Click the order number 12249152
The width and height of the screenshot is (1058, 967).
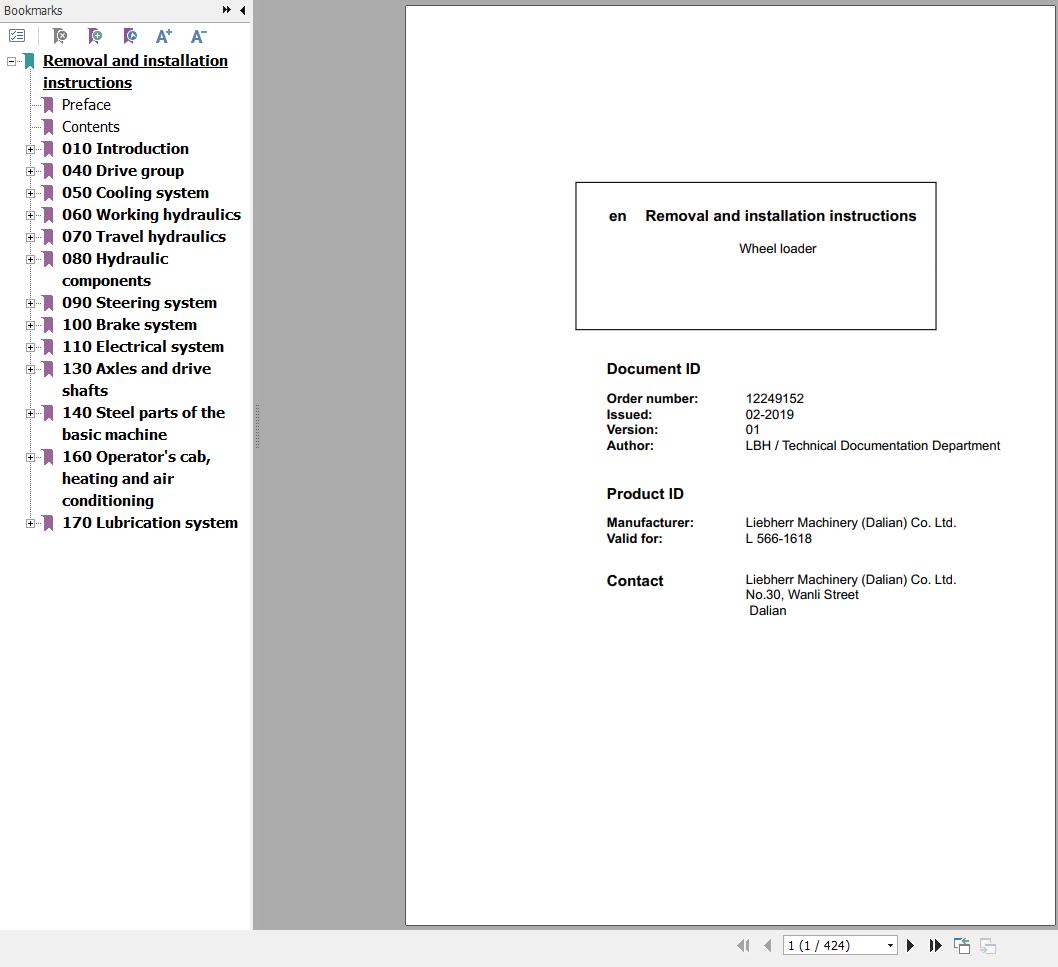[775, 399]
